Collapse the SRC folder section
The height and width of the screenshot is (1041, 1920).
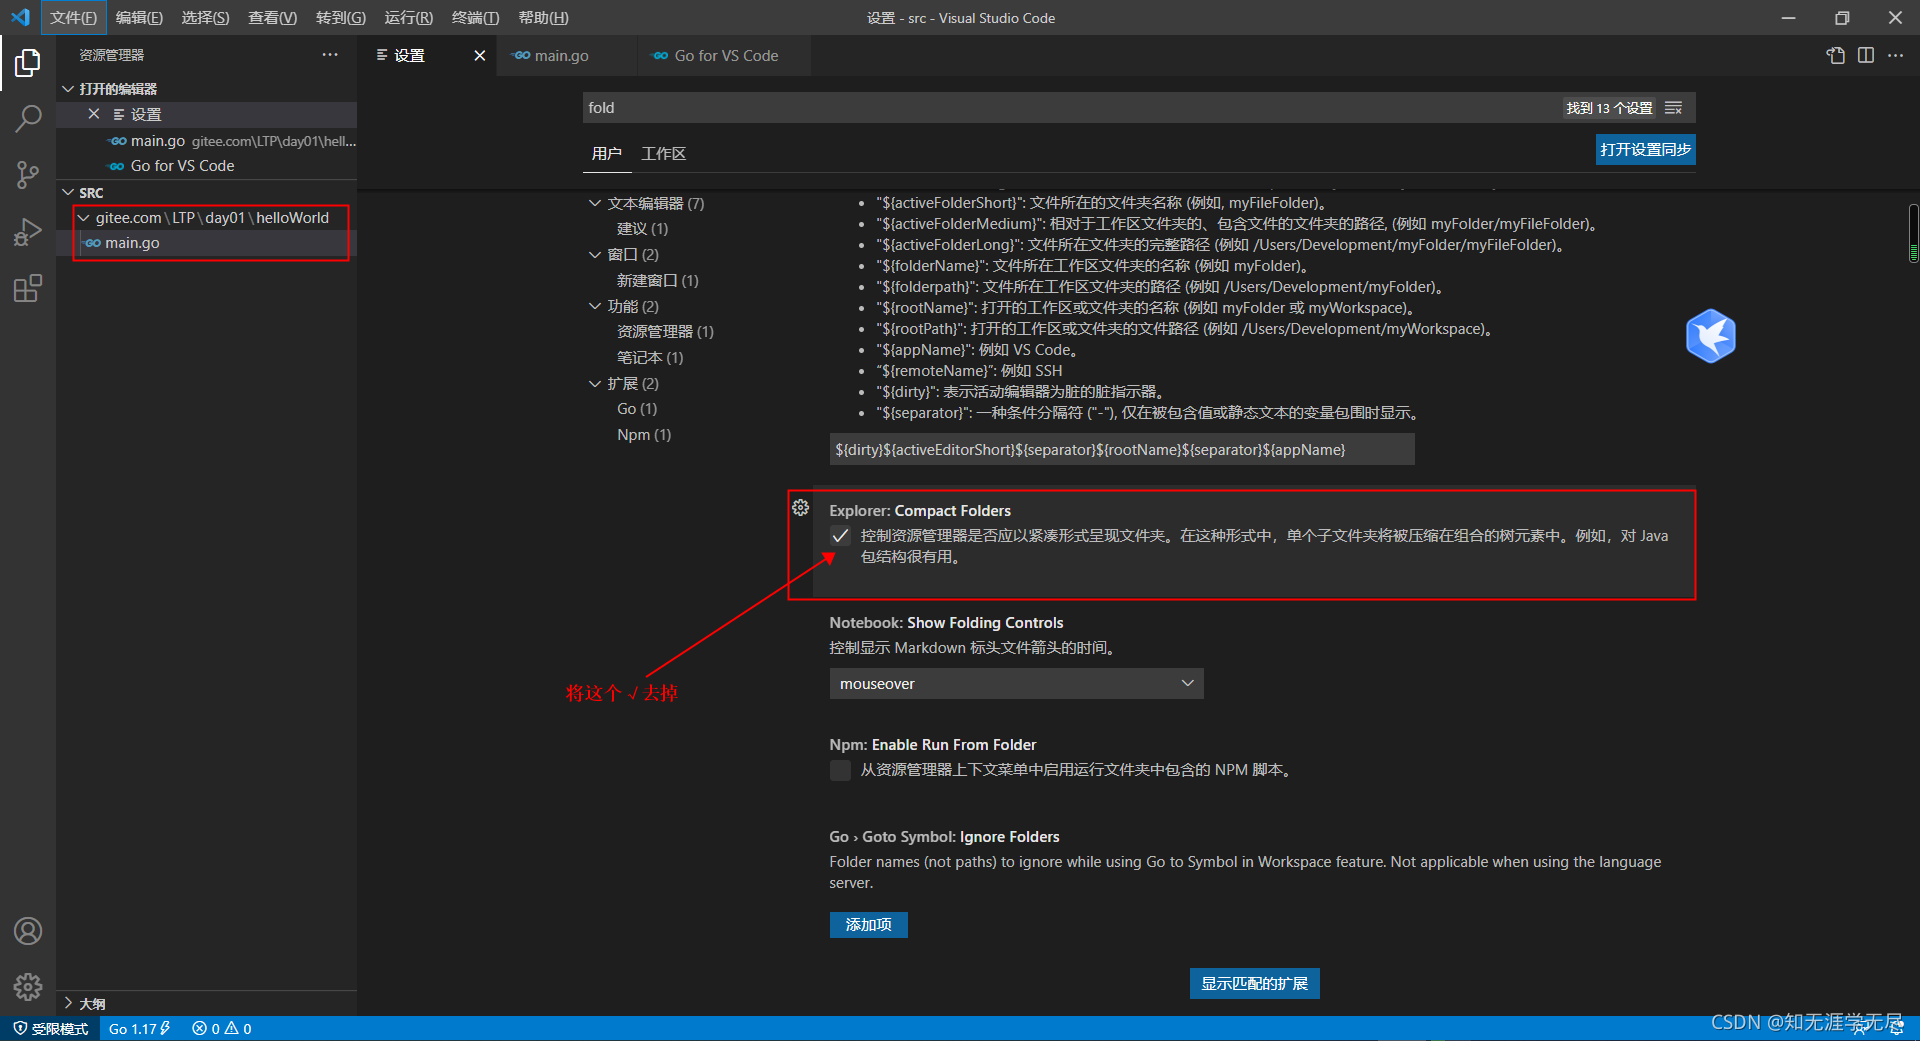[68, 192]
